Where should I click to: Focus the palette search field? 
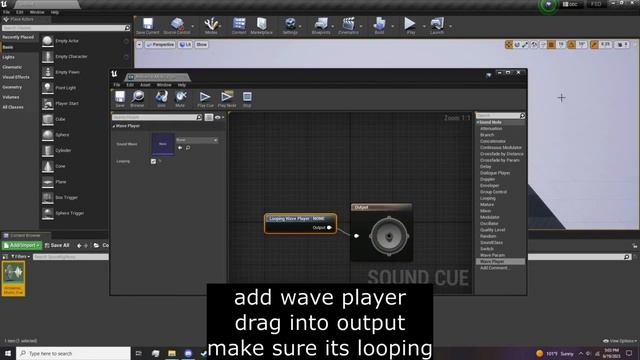500,116
